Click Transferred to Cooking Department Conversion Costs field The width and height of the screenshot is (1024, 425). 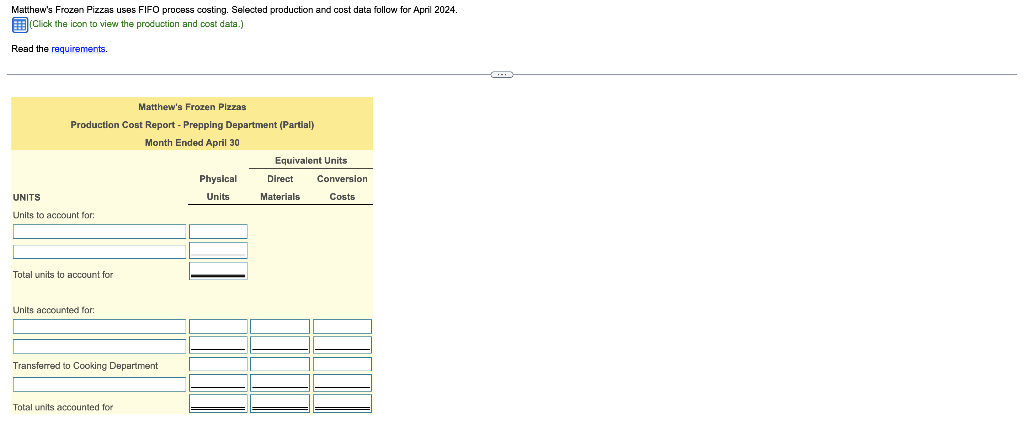342,364
